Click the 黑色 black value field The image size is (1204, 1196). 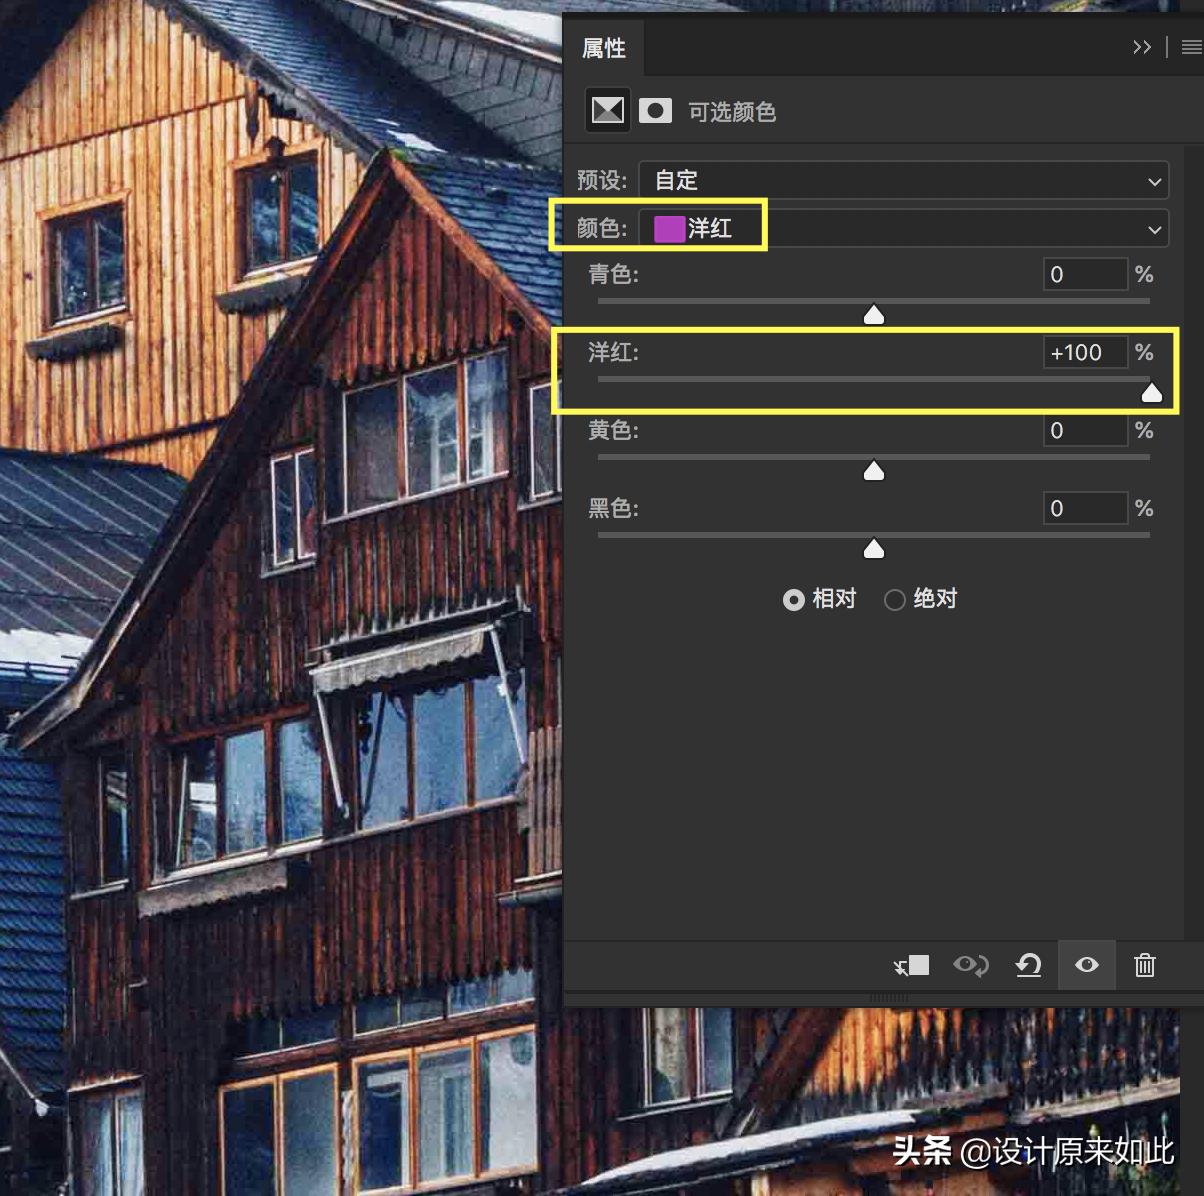pos(1084,509)
